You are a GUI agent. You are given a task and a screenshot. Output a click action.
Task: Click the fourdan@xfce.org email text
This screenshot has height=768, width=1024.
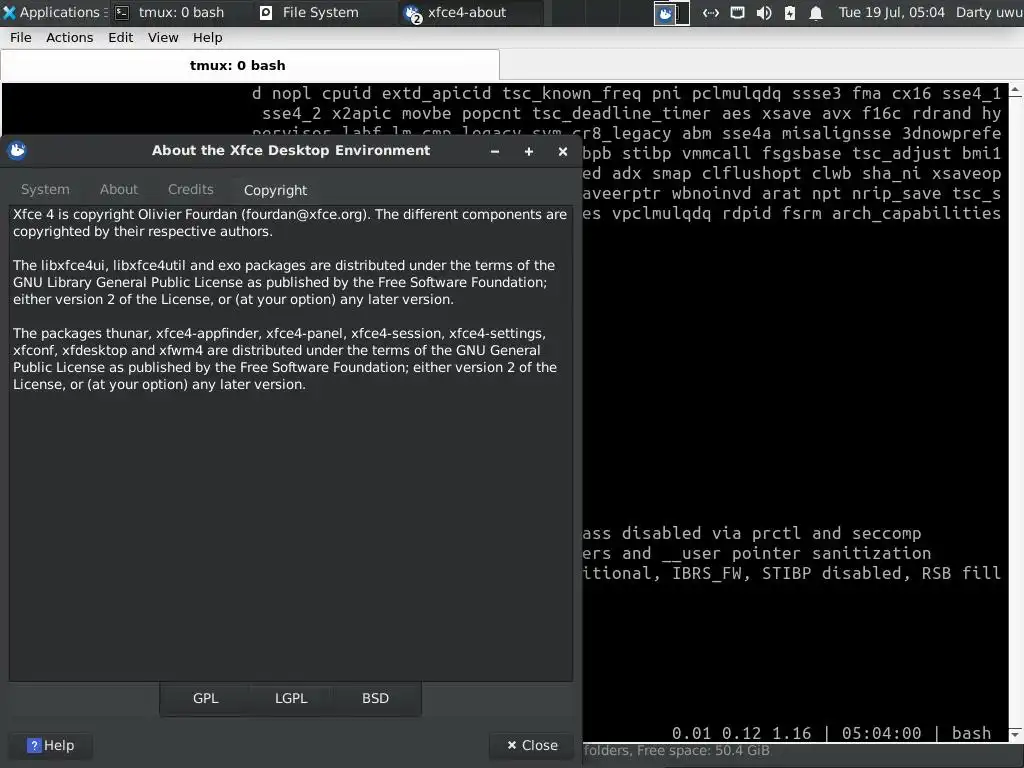click(304, 214)
